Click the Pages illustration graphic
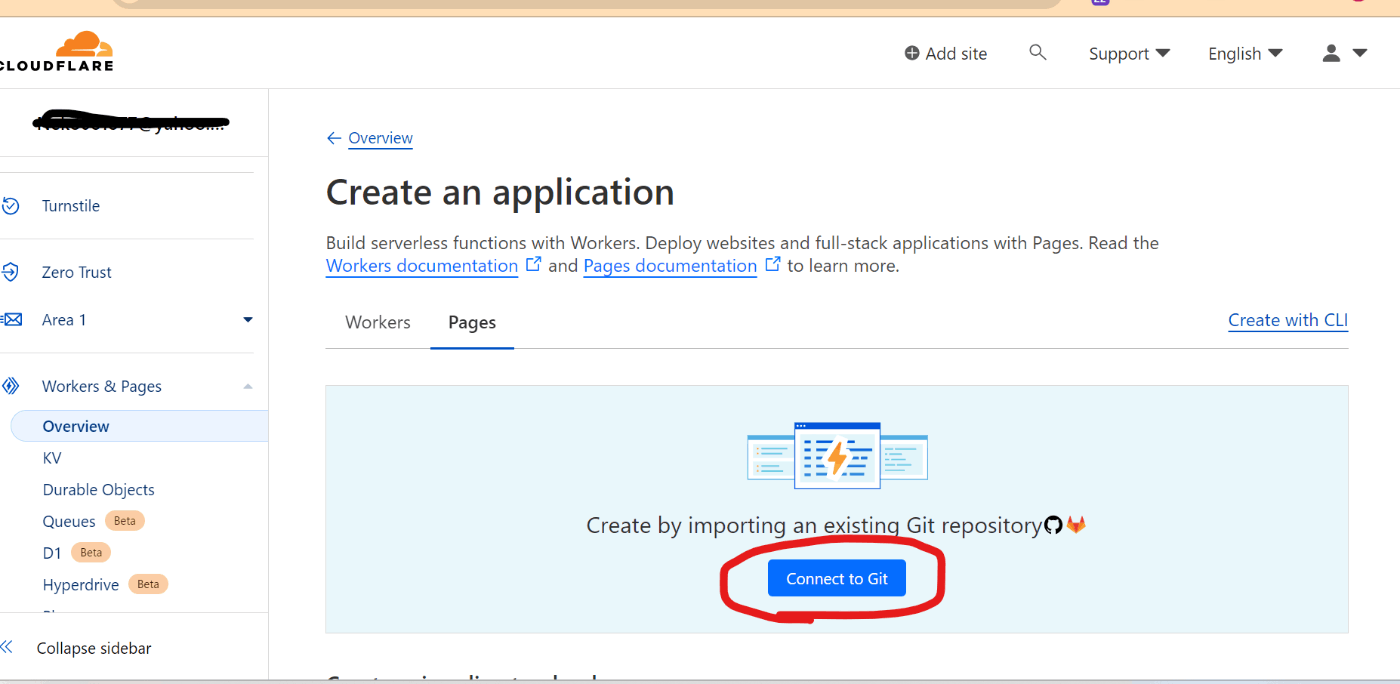The height and width of the screenshot is (684, 1400). pyautogui.click(x=837, y=456)
